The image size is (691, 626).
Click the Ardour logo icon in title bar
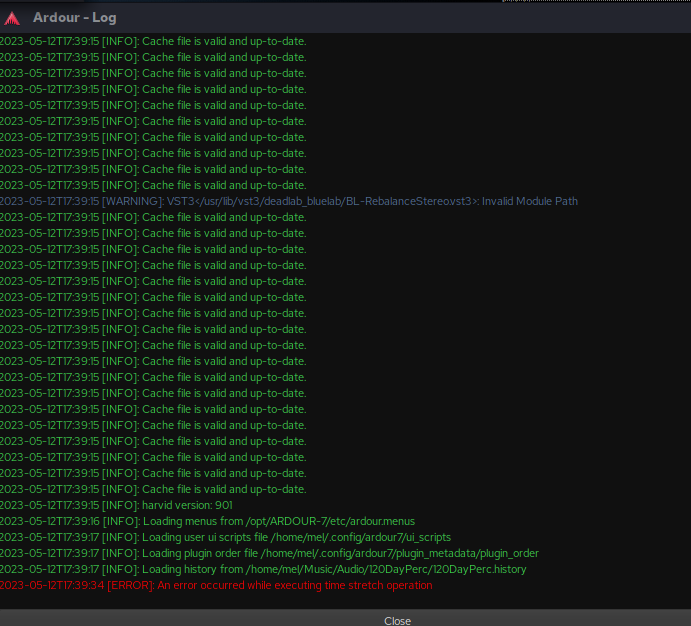(x=12, y=17)
